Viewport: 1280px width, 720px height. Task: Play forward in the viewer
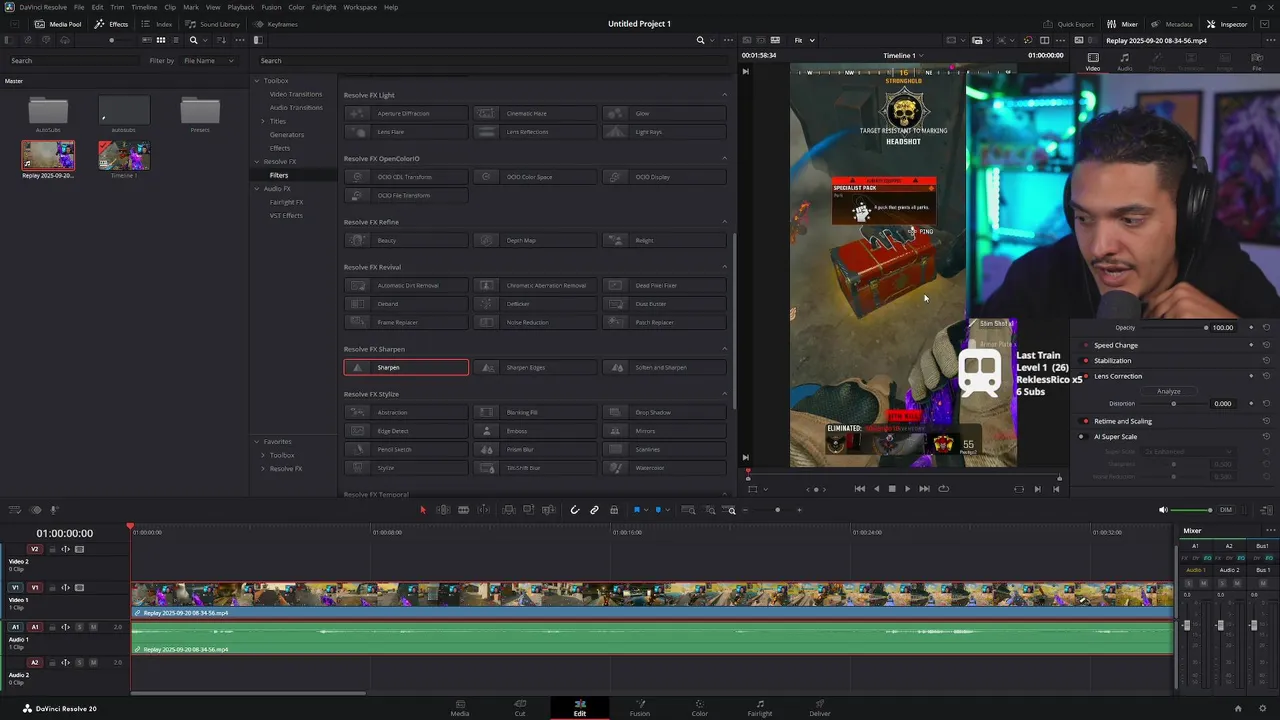click(907, 489)
